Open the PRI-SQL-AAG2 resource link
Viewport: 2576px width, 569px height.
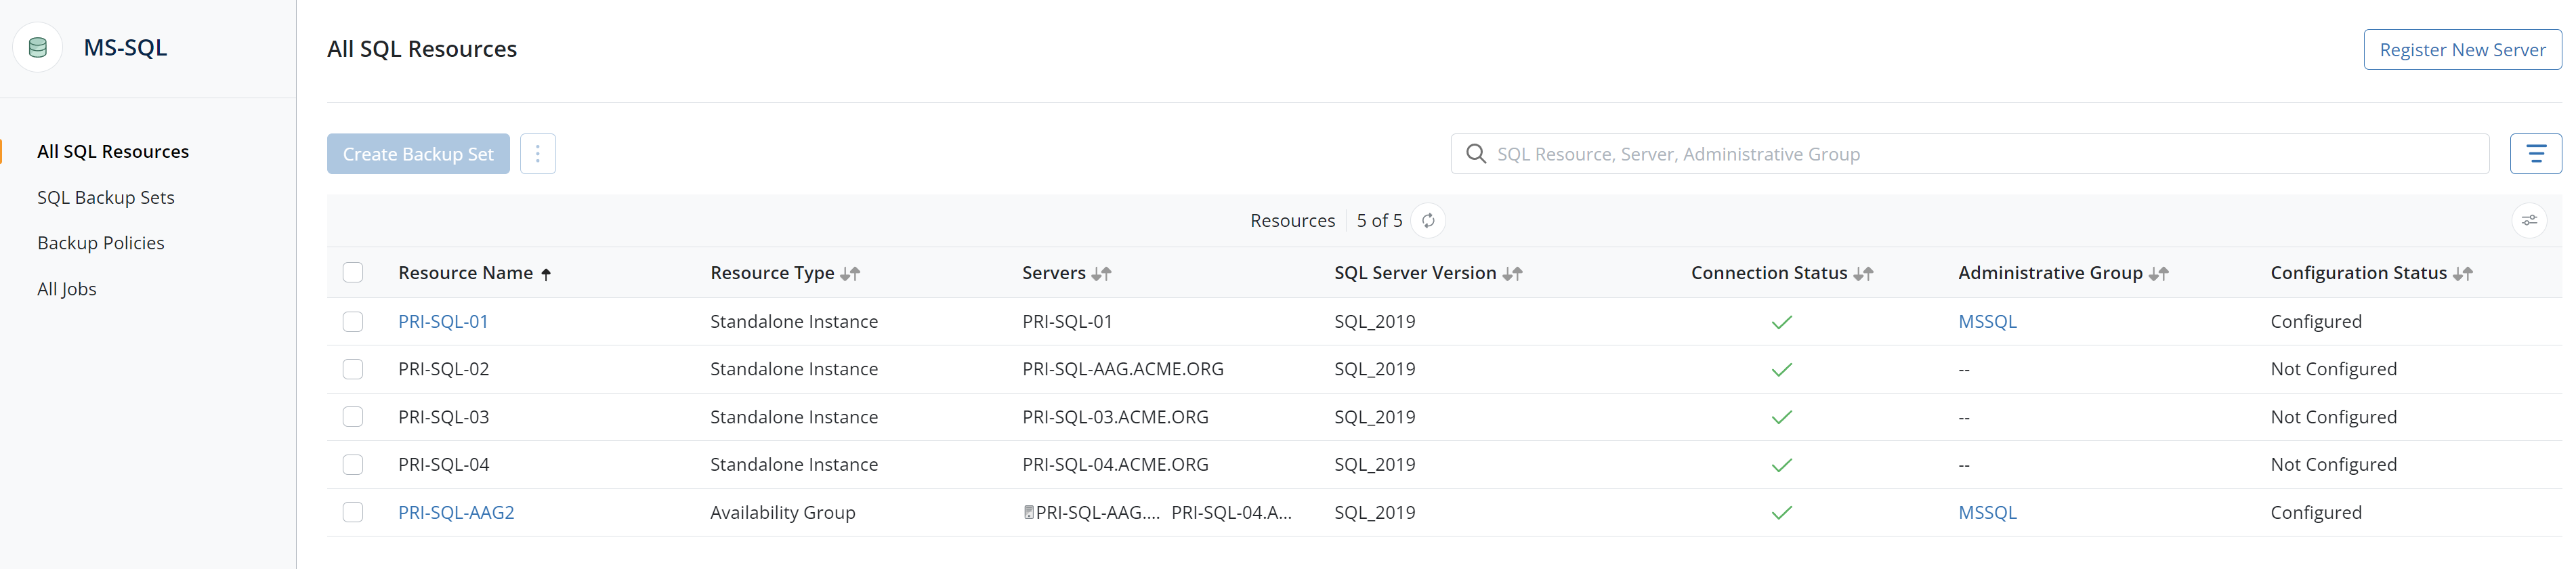(456, 513)
